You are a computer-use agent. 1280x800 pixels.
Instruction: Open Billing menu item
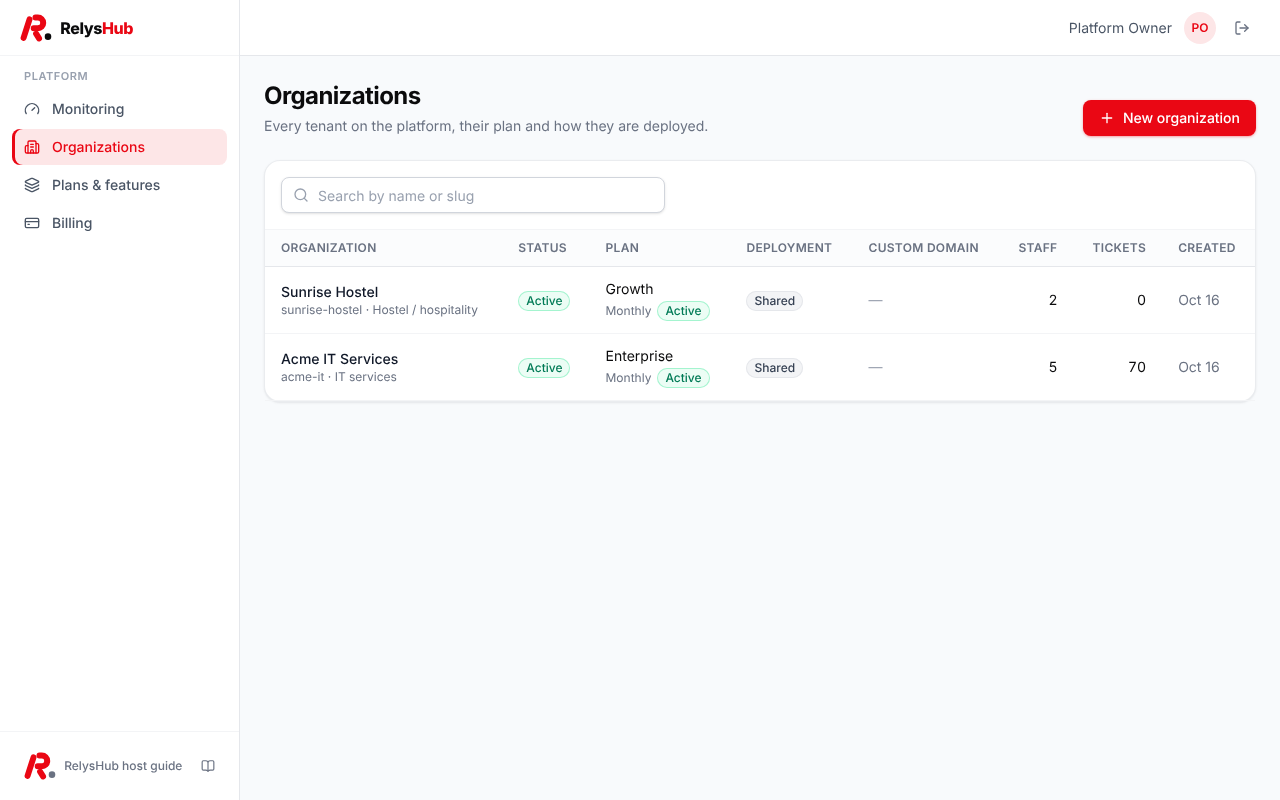[x=120, y=223]
